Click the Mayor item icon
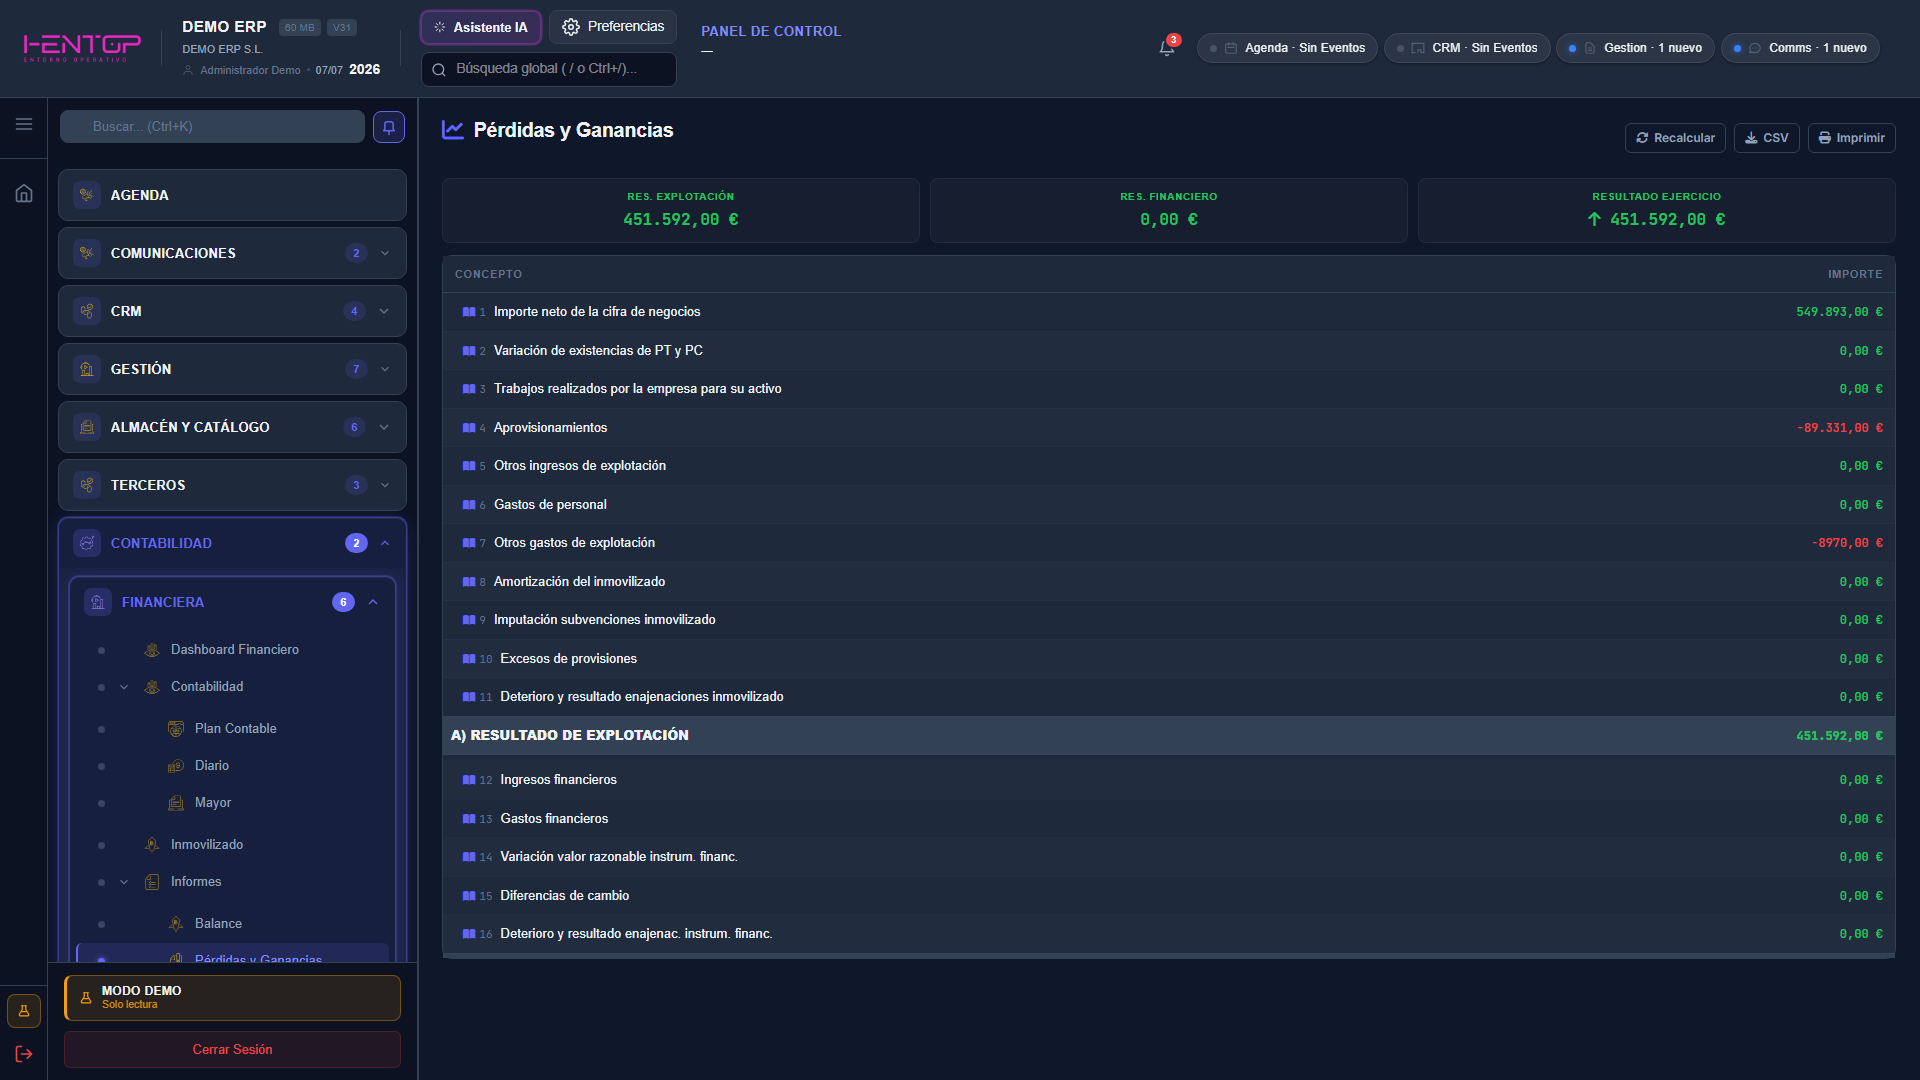The width and height of the screenshot is (1920, 1080). [x=176, y=803]
